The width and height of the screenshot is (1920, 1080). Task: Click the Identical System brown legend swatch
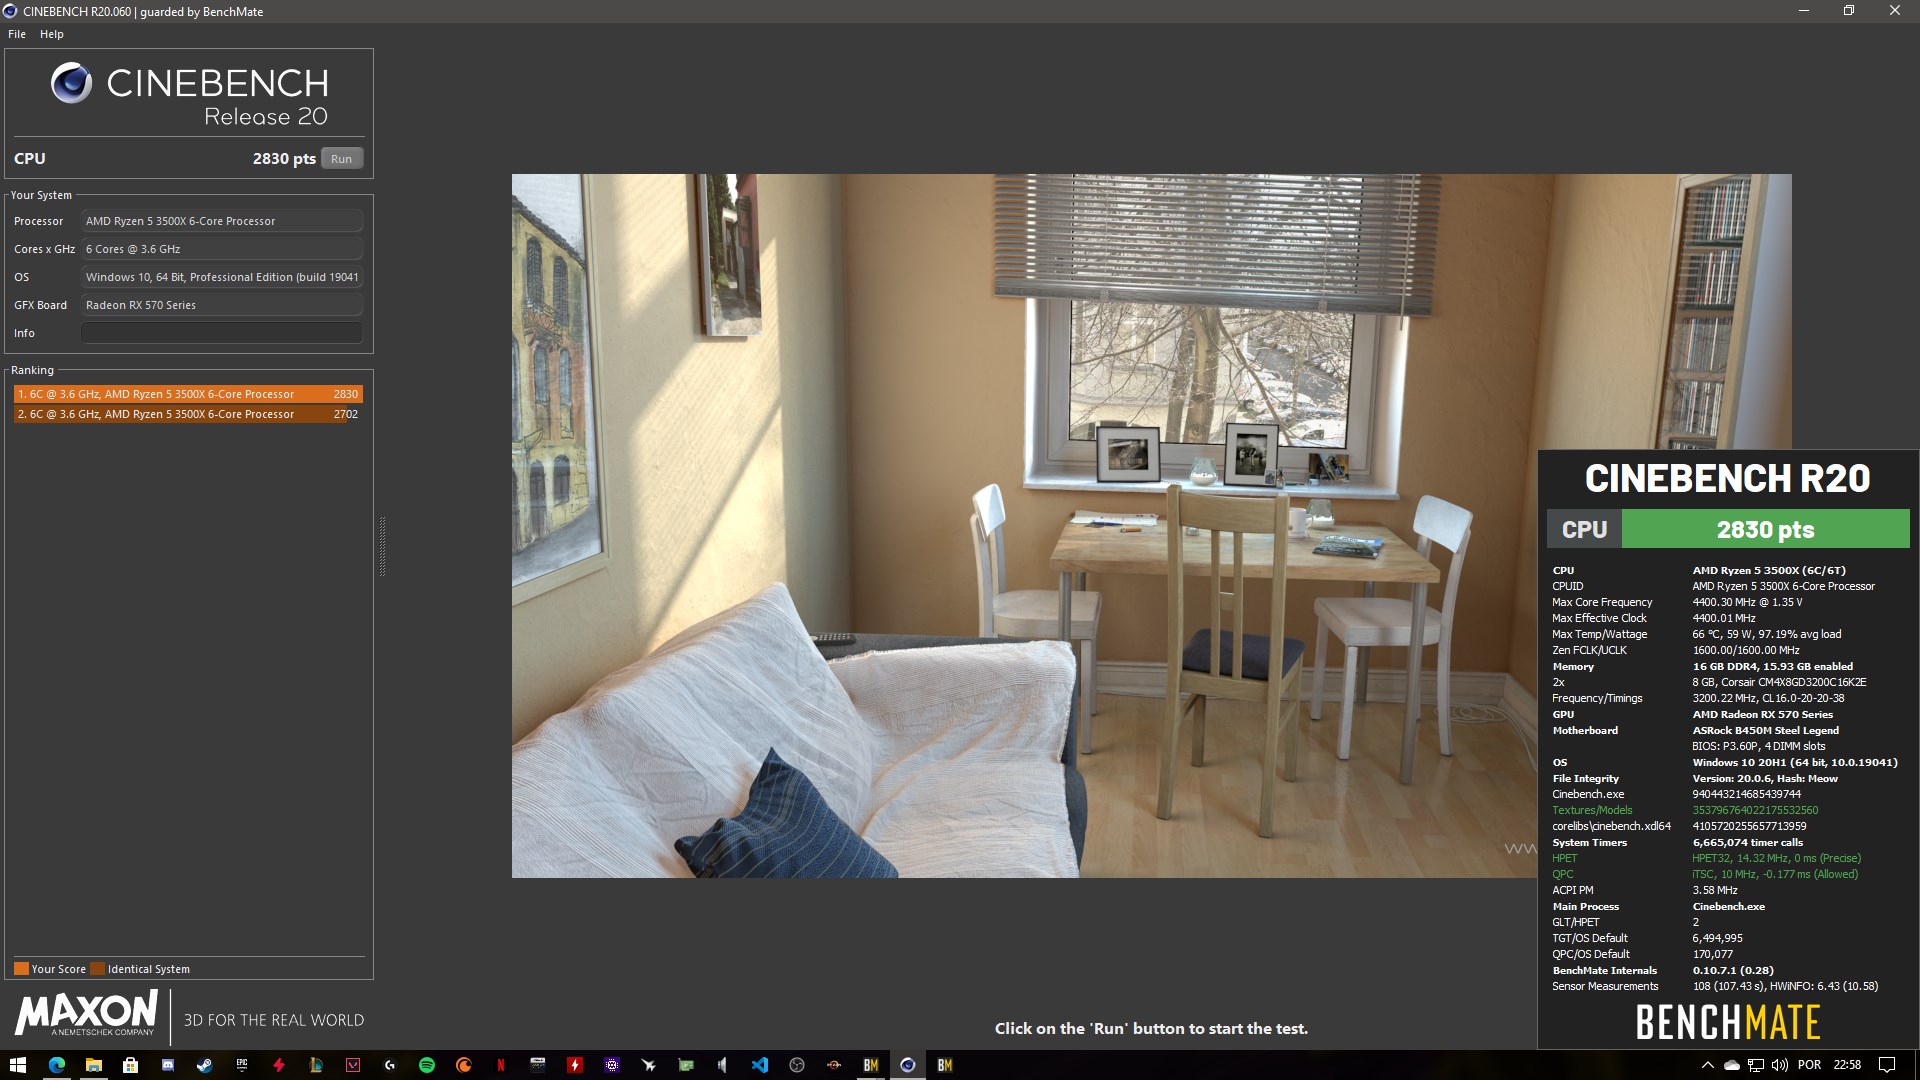click(x=97, y=968)
